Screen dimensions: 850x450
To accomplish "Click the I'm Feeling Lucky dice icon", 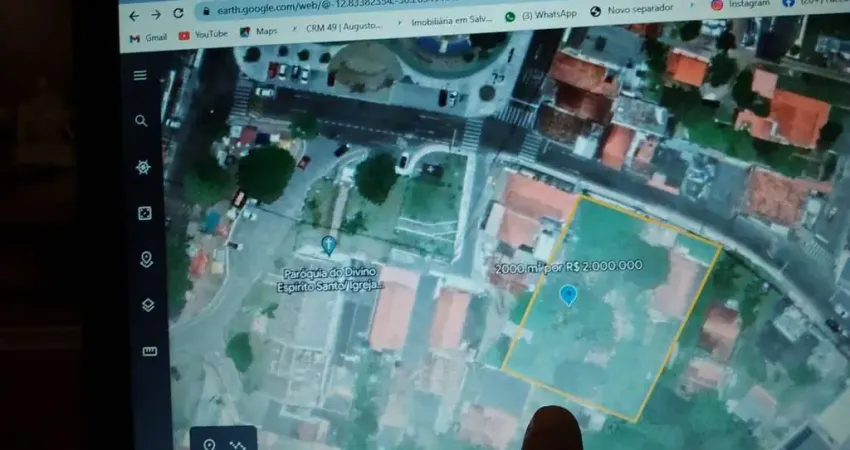I will pos(145,213).
